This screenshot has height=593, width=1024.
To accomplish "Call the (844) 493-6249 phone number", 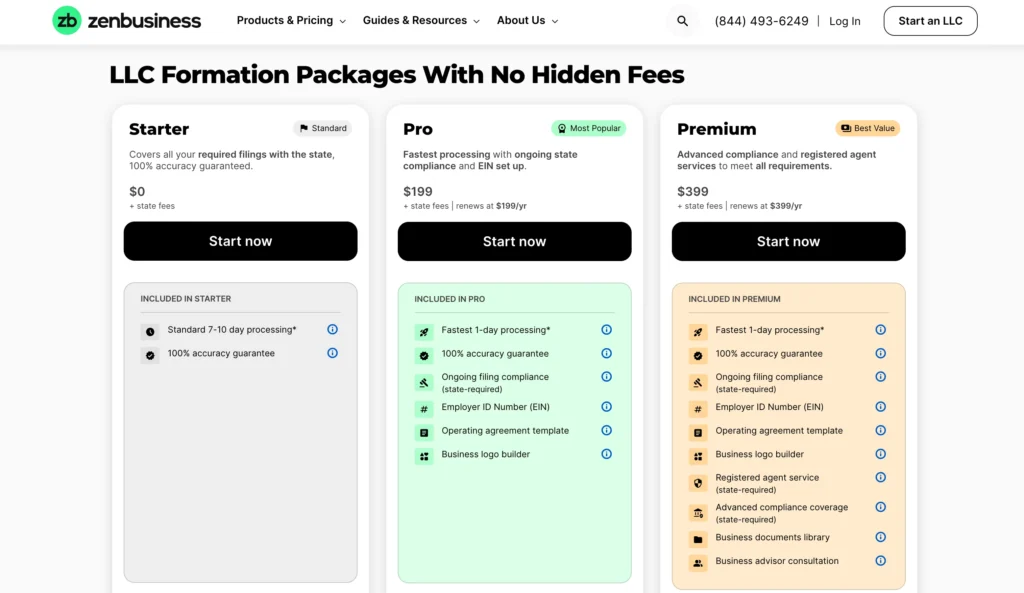I will click(760, 20).
